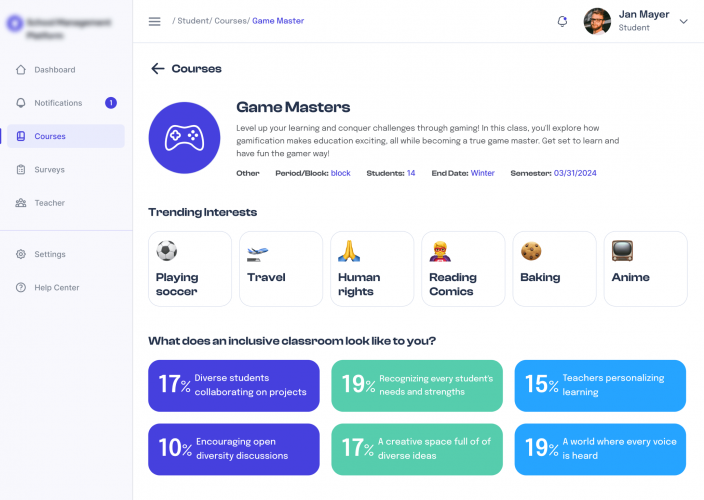Click the soccer ball icon
This screenshot has height=500, width=704.
coord(167,250)
